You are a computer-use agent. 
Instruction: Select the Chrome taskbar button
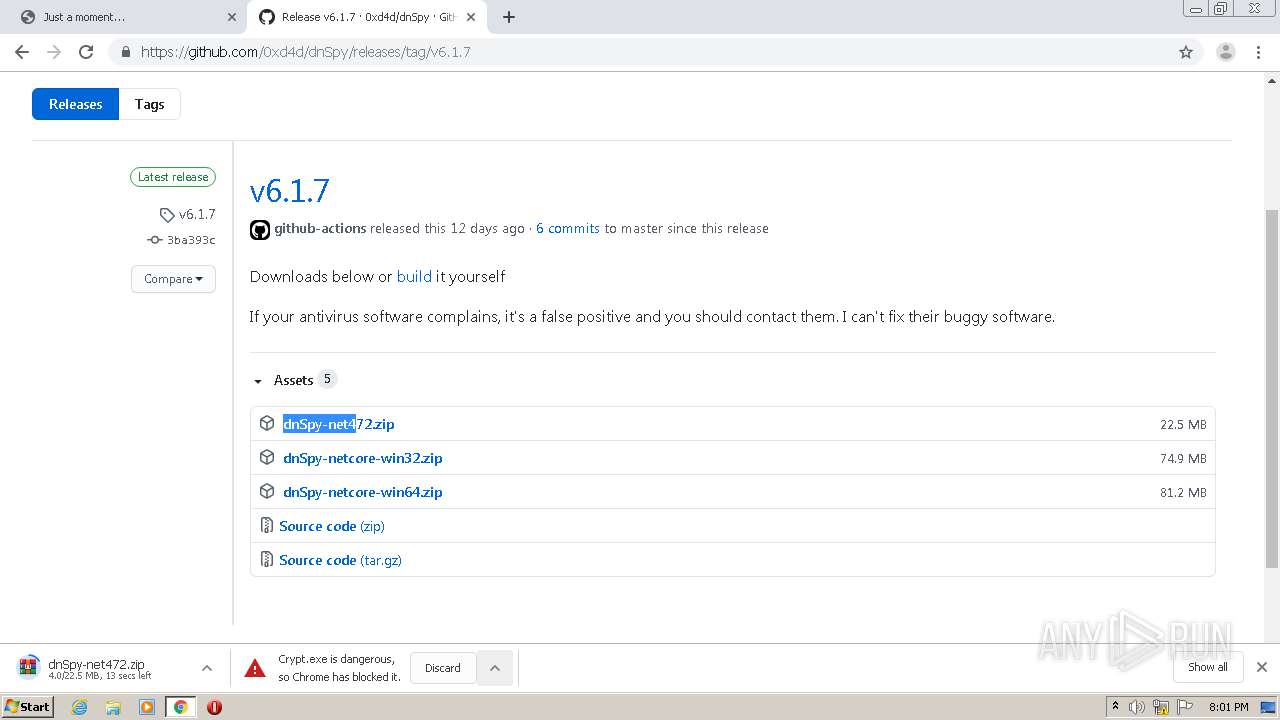(180, 707)
